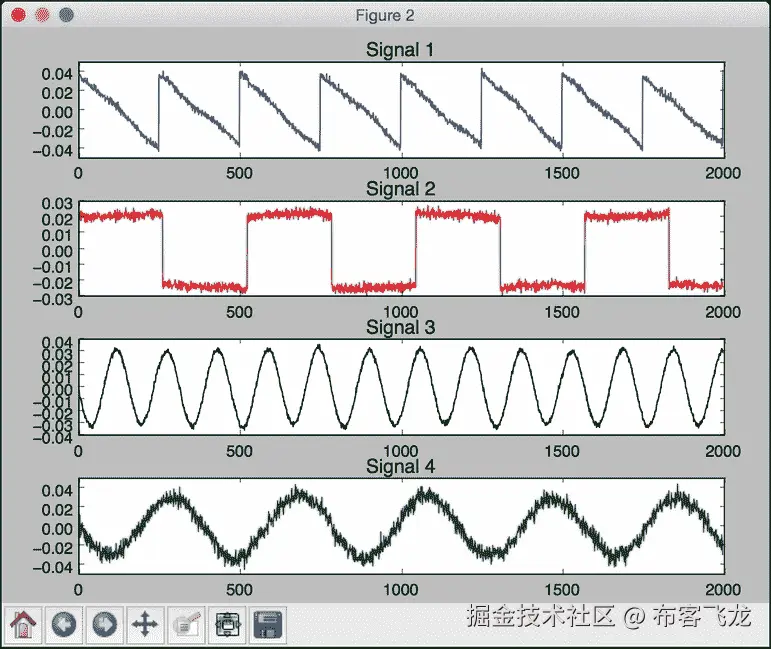771x649 pixels.
Task: Click Signal 4 y-axis label 0.00
Action: (57, 529)
